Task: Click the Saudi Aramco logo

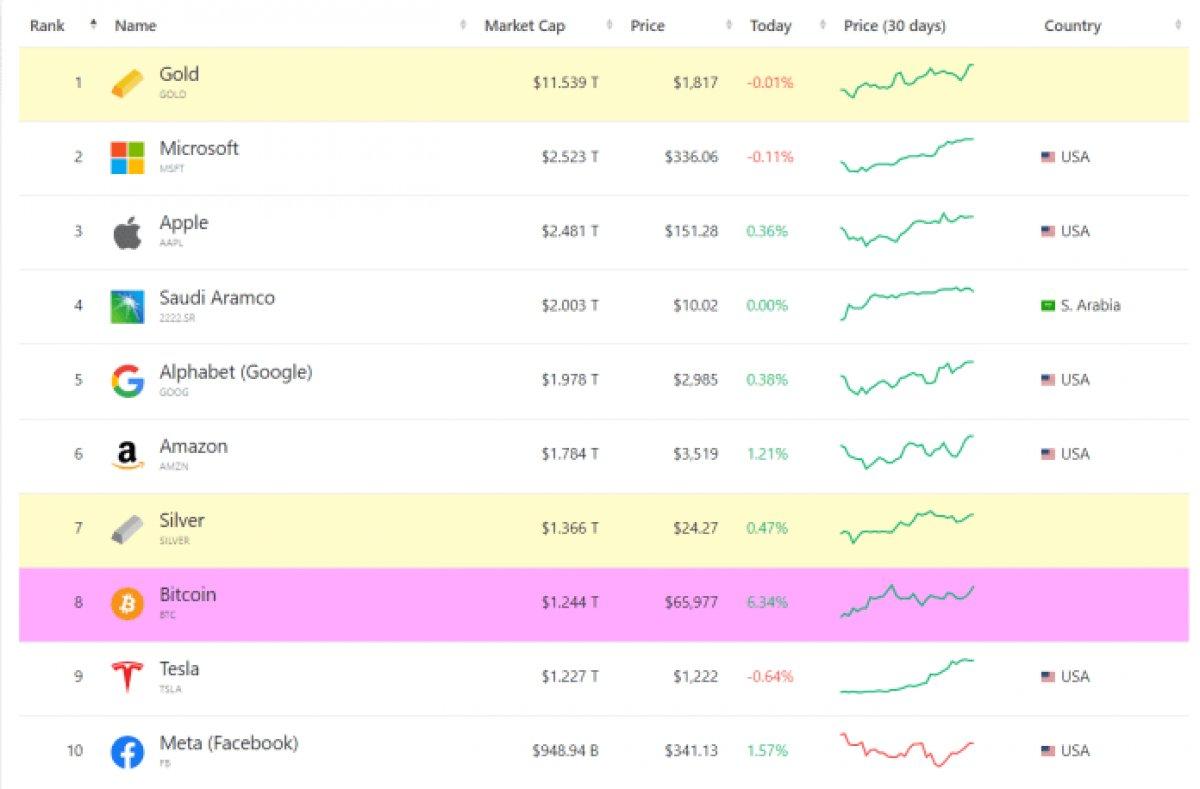Action: pyautogui.click(x=127, y=306)
